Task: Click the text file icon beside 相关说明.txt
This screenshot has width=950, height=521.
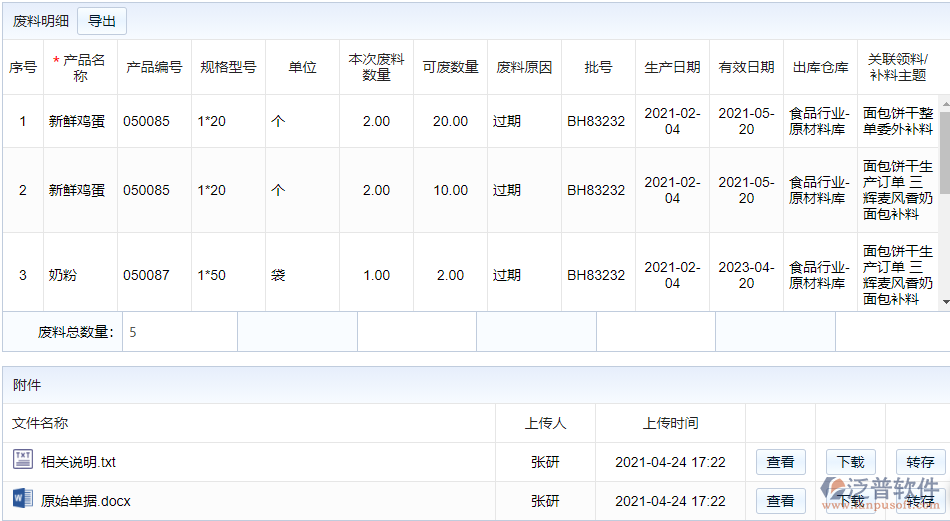Action: pyautogui.click(x=22, y=460)
